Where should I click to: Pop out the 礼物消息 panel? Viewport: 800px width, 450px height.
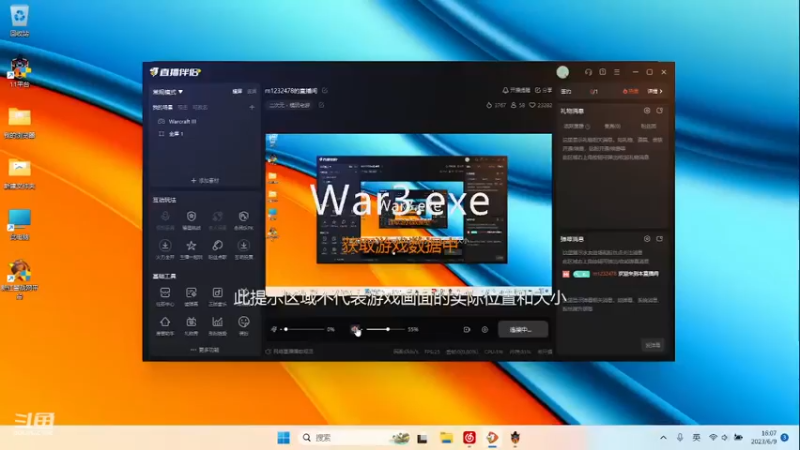pos(660,111)
